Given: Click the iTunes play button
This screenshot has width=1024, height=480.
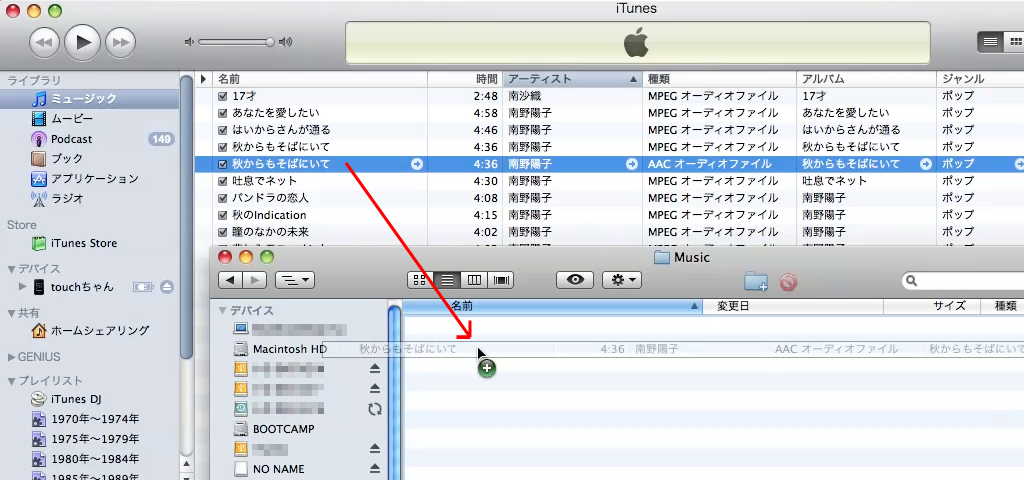Looking at the screenshot, I should tap(83, 42).
